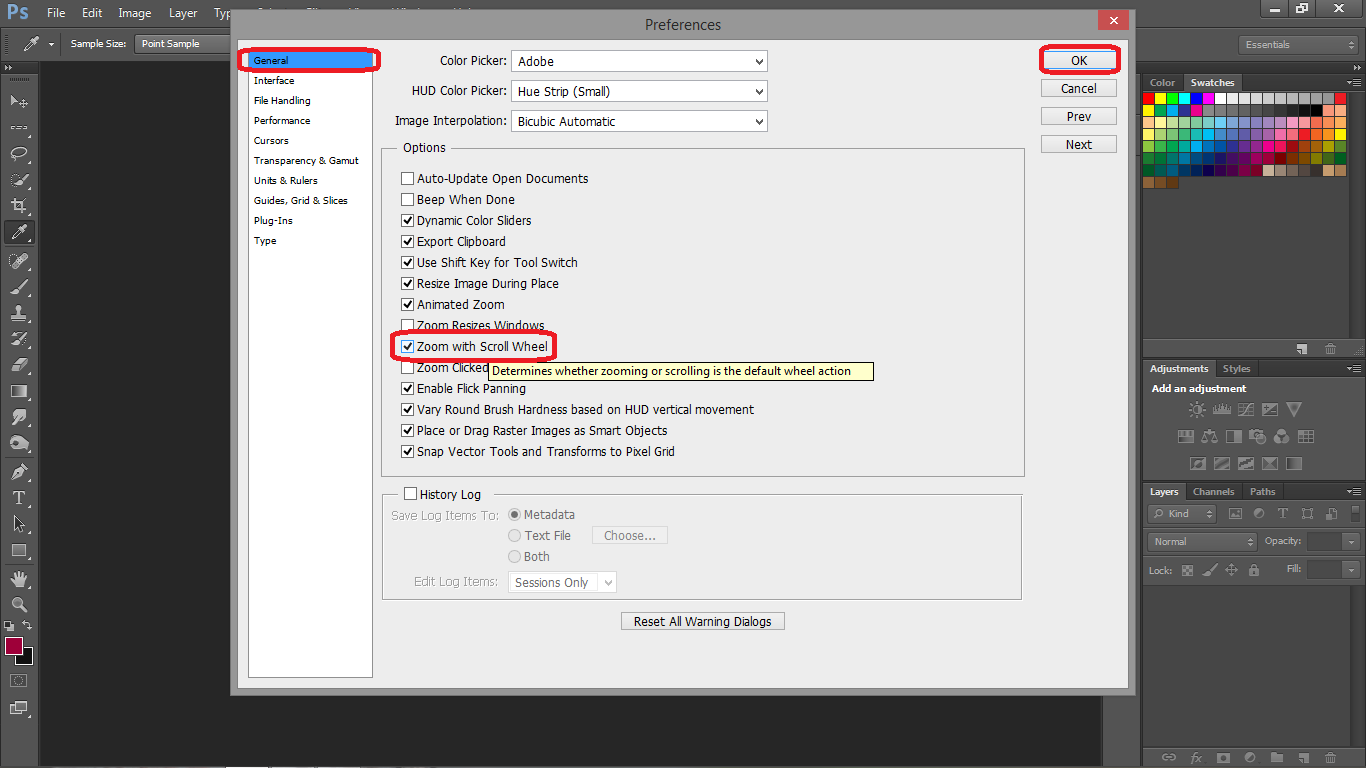This screenshot has height=768, width=1366.
Task: Switch to the Channels tab
Action: [1213, 491]
